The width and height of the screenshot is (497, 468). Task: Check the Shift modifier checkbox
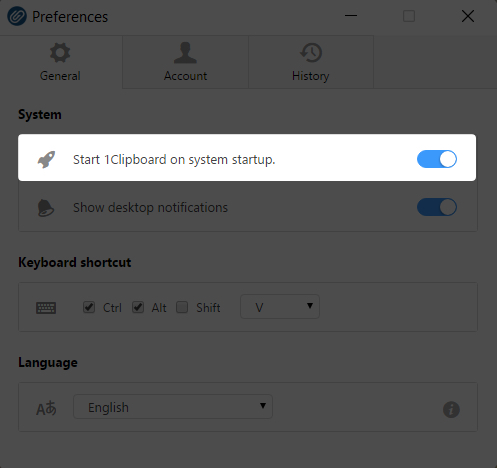tap(182, 307)
